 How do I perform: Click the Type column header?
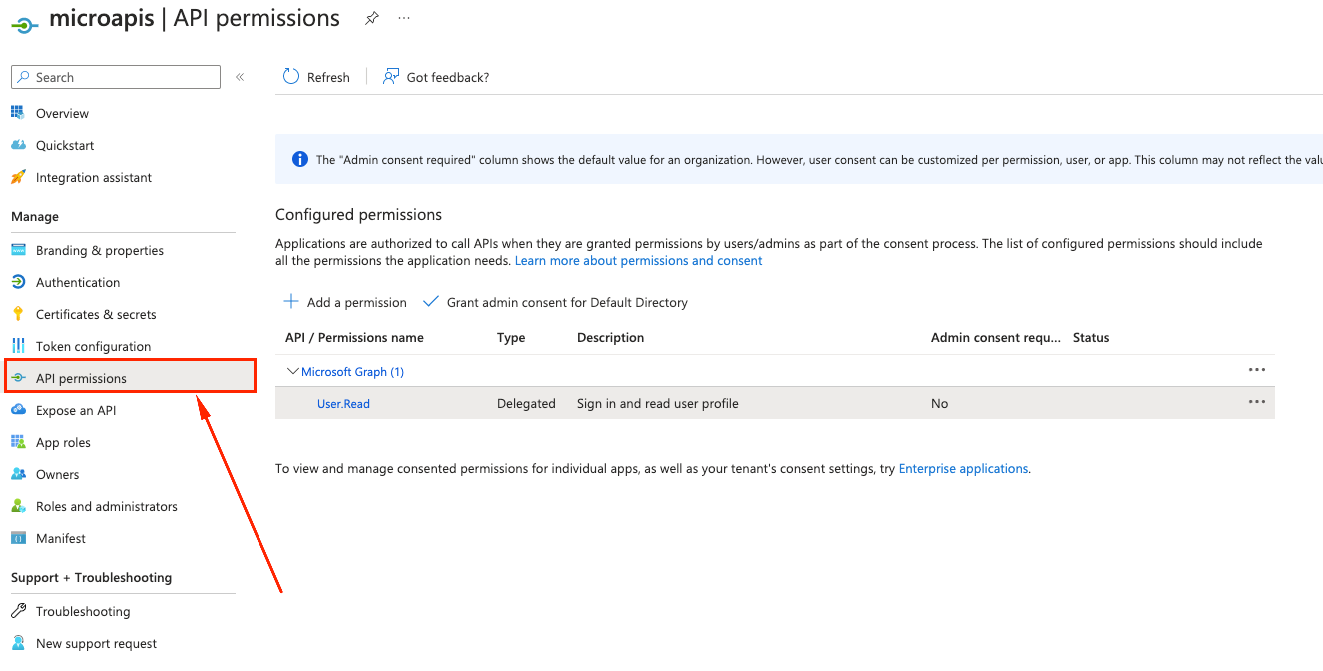coord(511,337)
